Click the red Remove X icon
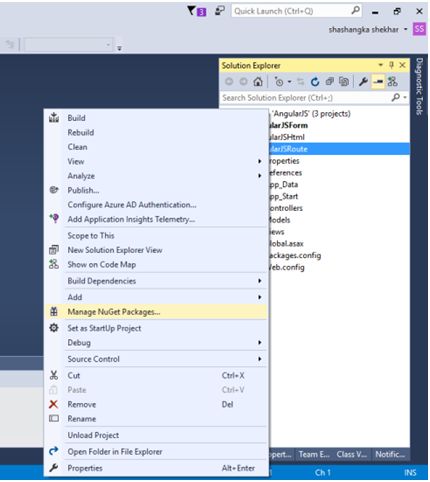The image size is (430, 482). [53, 404]
